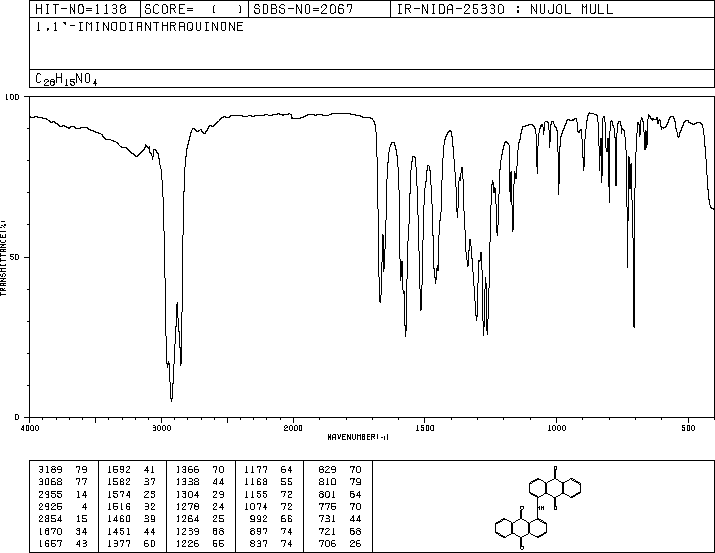Click the 2000 wavenumber axis label
715x553 pixels.
coord(293,428)
